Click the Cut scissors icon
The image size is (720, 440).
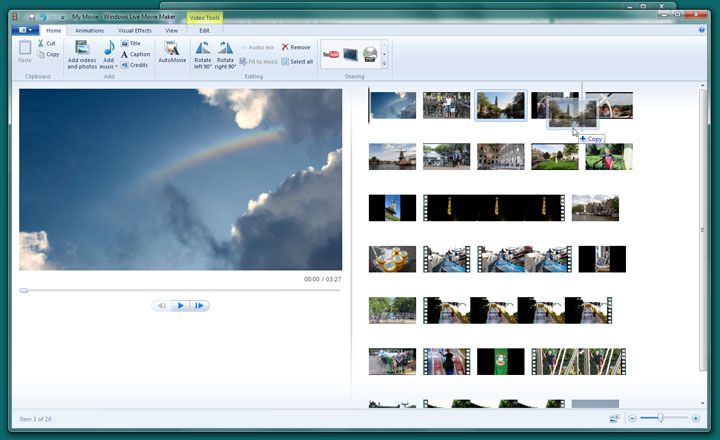[45, 43]
